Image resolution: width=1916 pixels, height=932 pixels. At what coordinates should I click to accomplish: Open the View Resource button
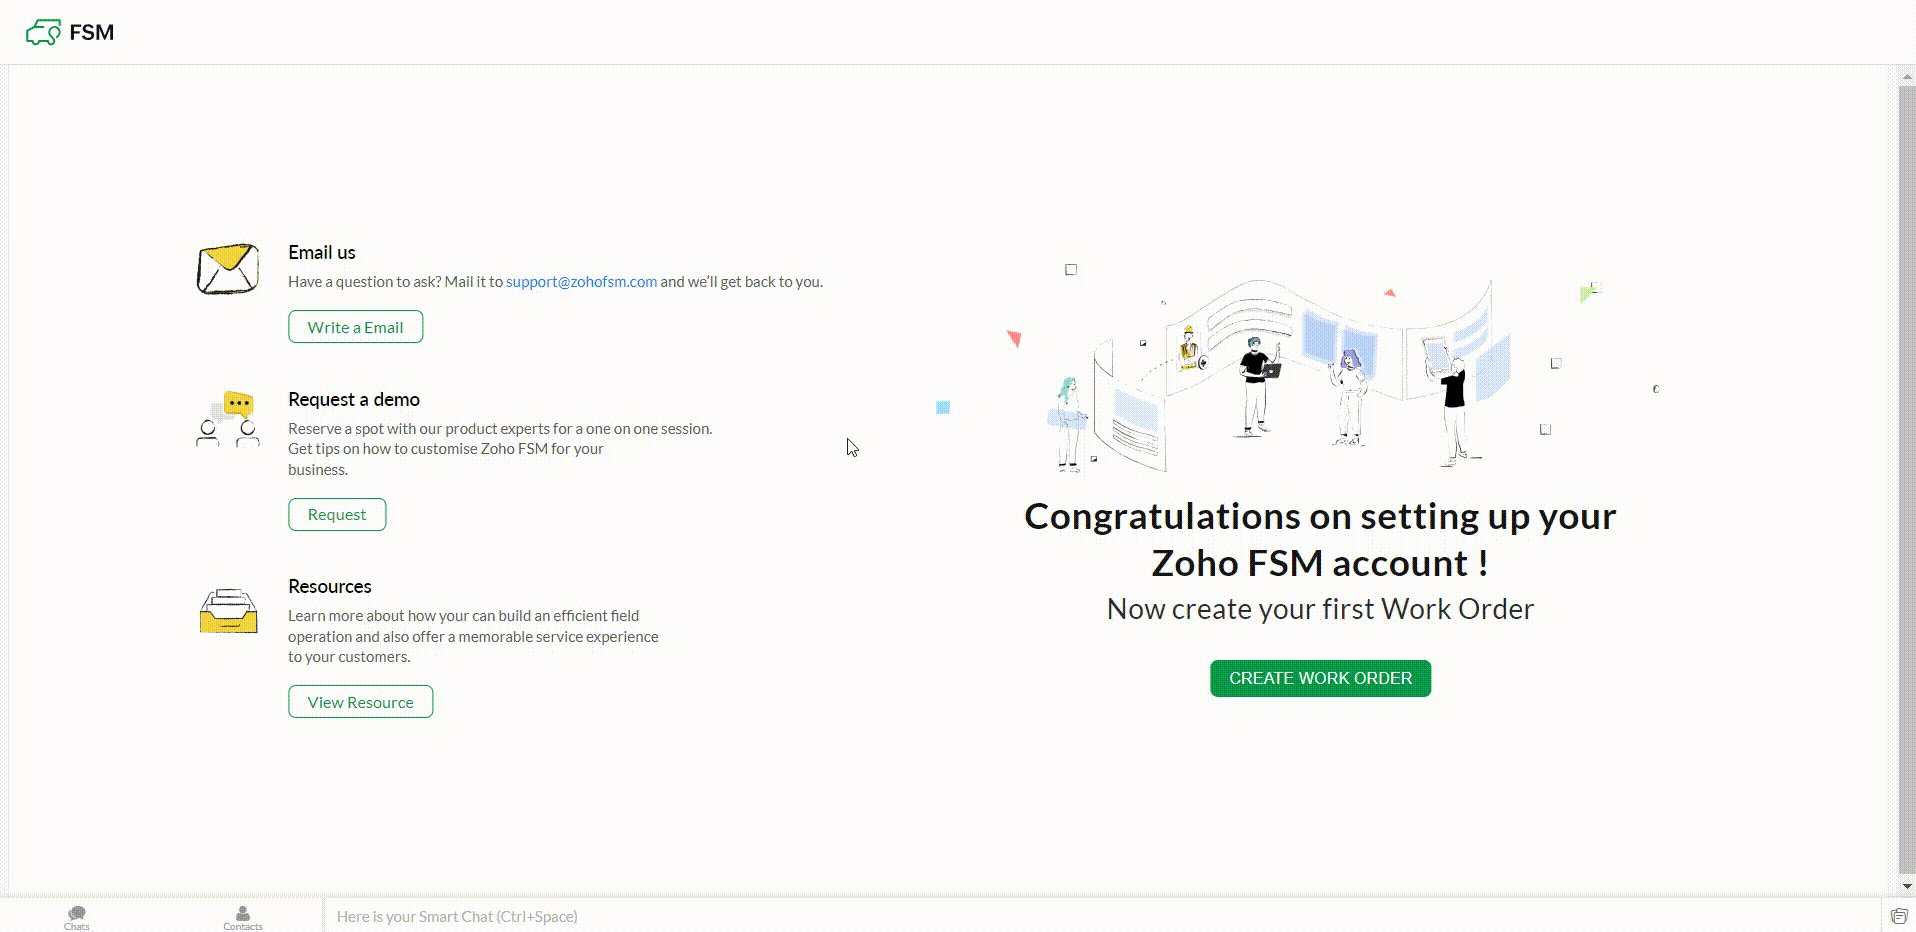point(360,702)
